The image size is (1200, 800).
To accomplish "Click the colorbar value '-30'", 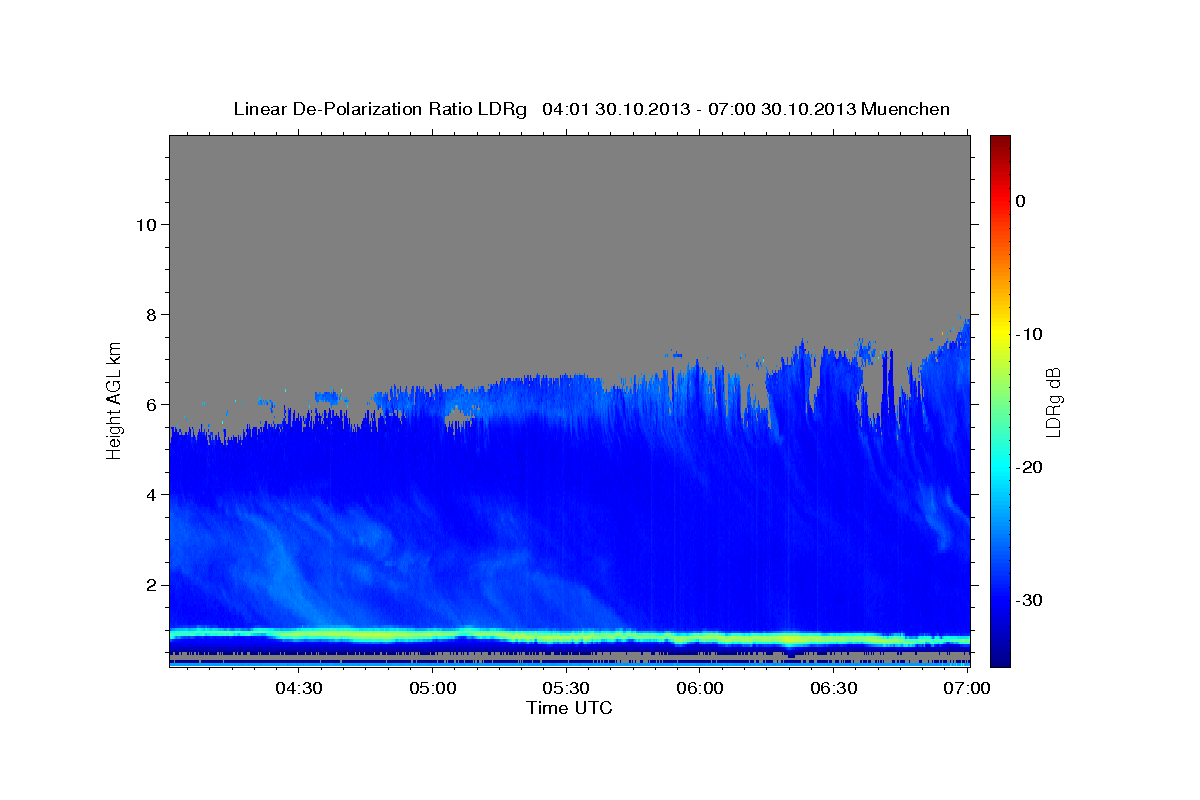I will [x=1029, y=600].
